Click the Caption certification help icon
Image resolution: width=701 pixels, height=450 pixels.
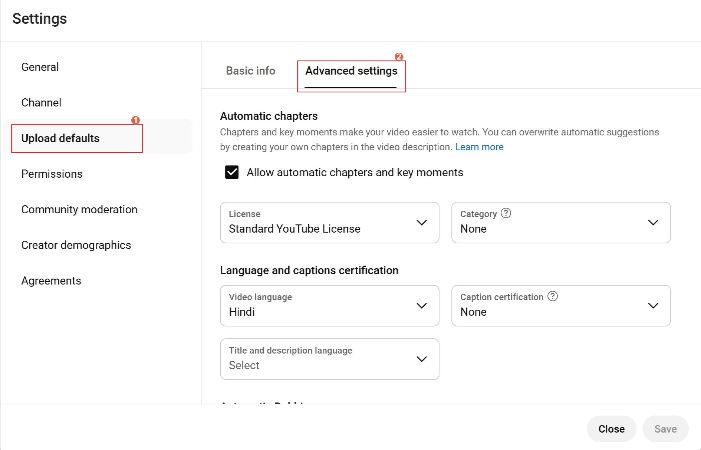(553, 296)
